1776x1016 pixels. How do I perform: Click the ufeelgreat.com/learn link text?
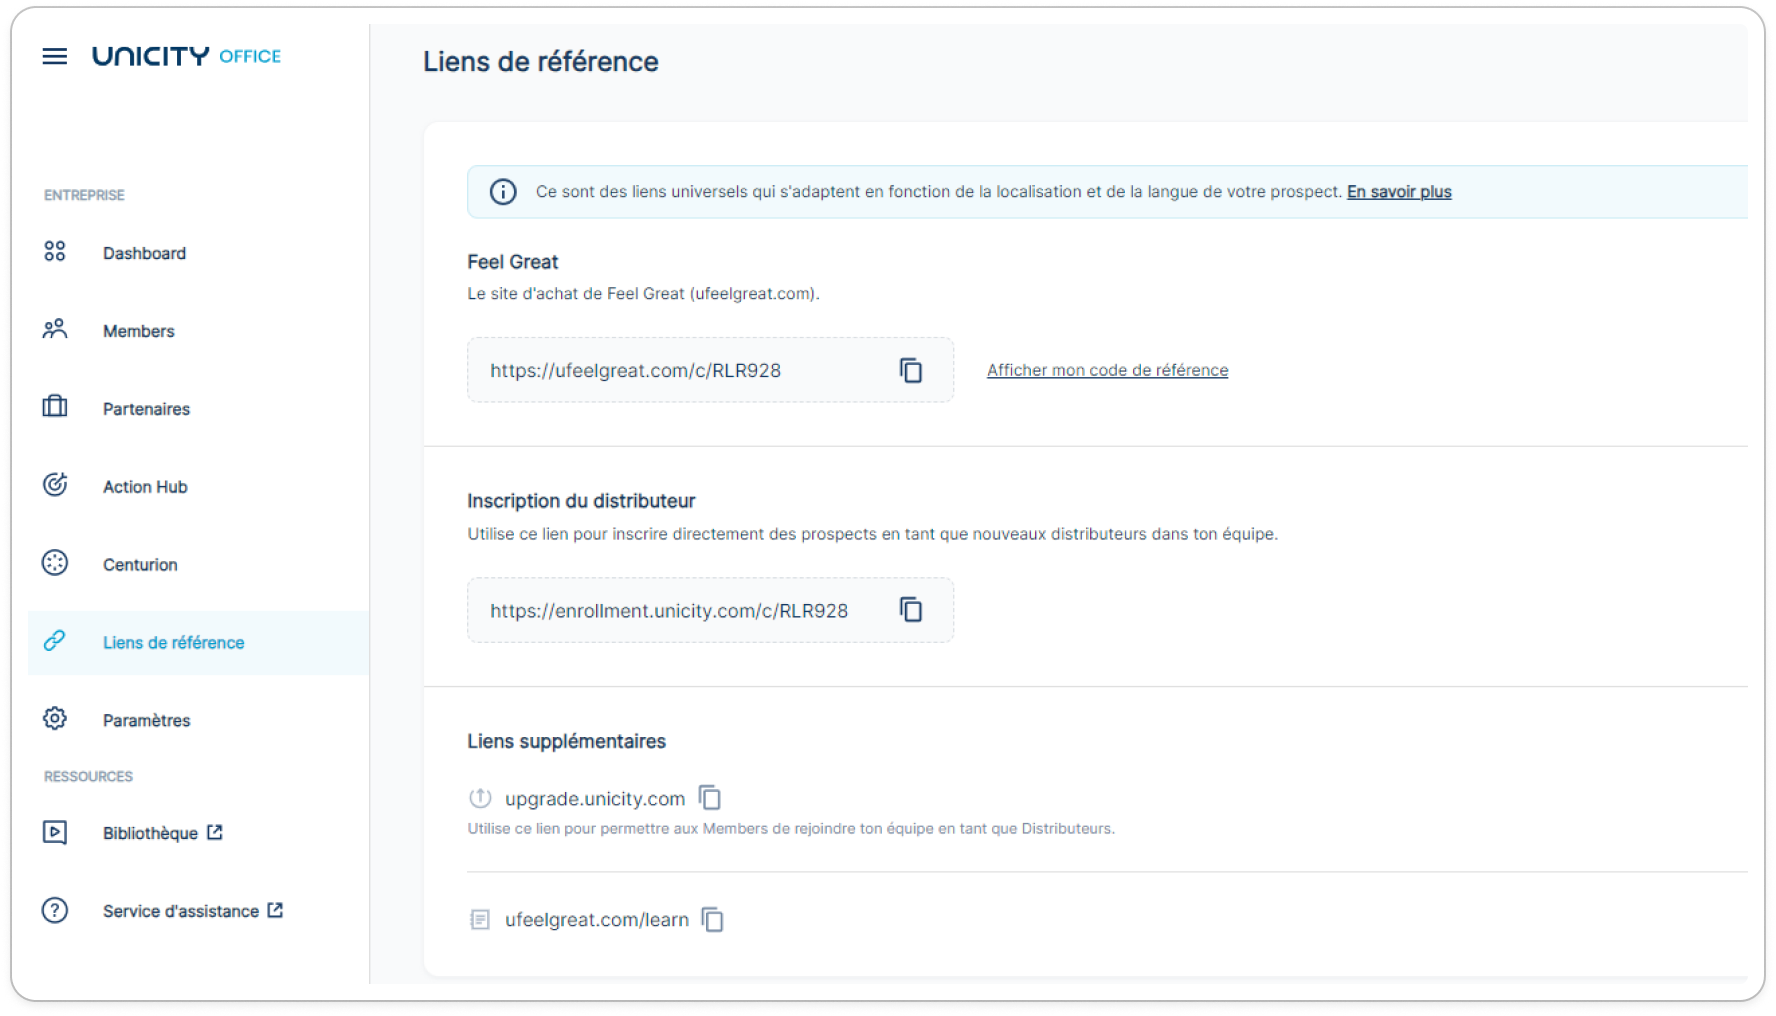click(597, 920)
